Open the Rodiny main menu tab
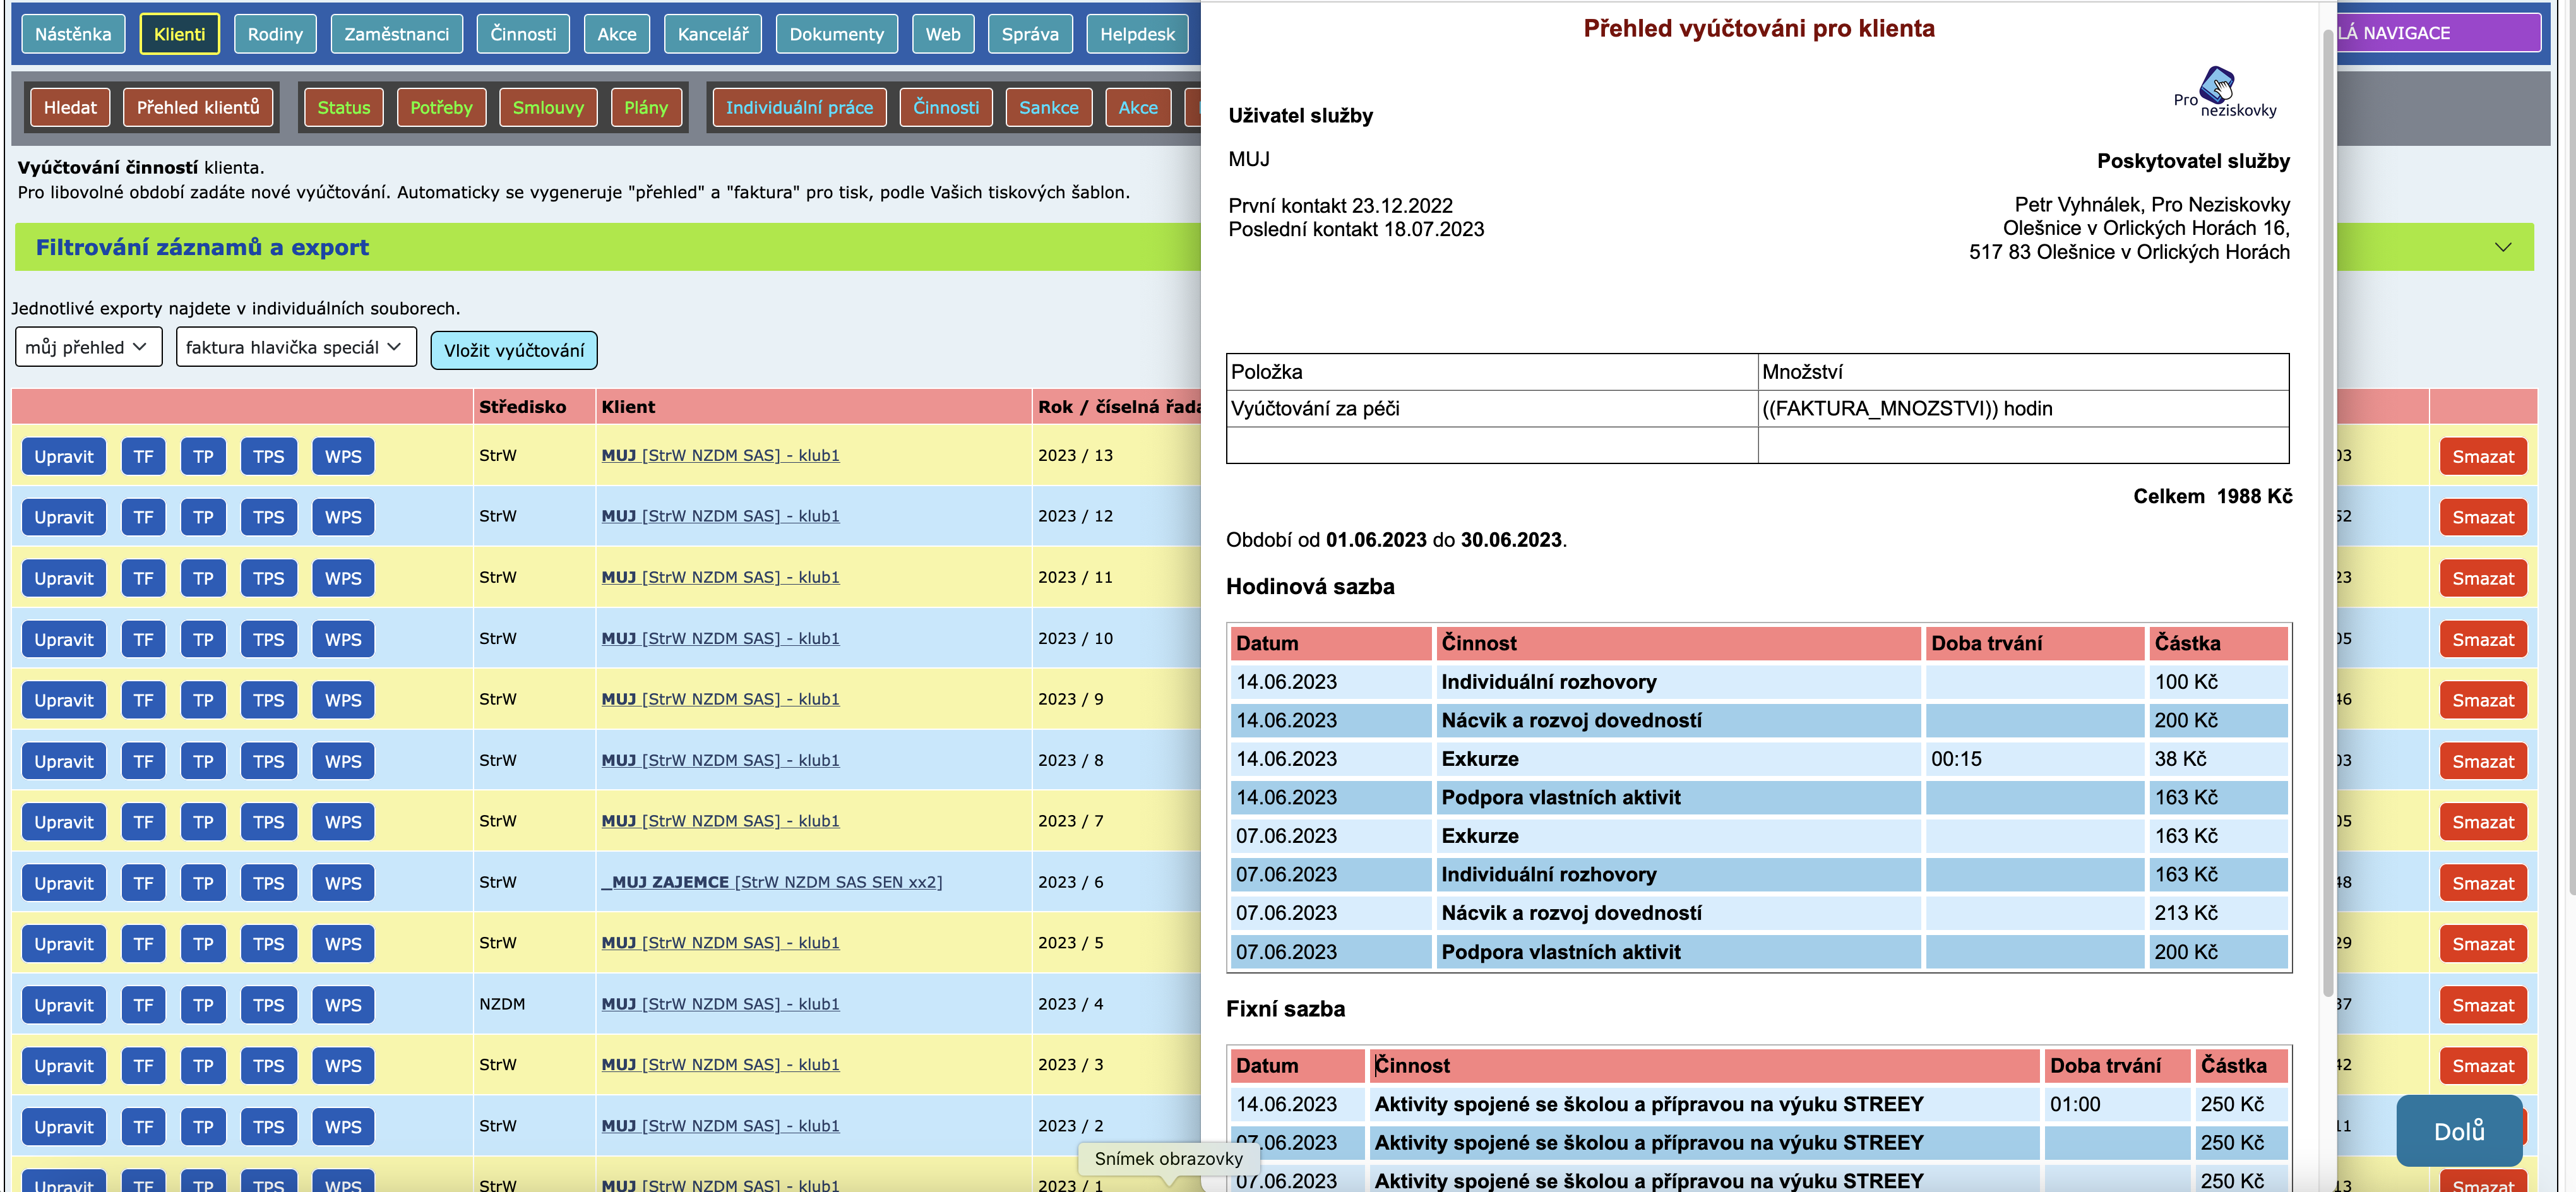 click(275, 34)
